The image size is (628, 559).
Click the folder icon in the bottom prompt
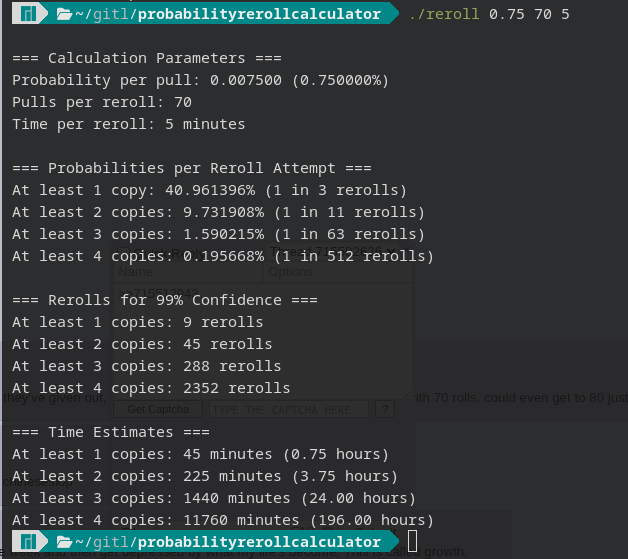click(64, 543)
